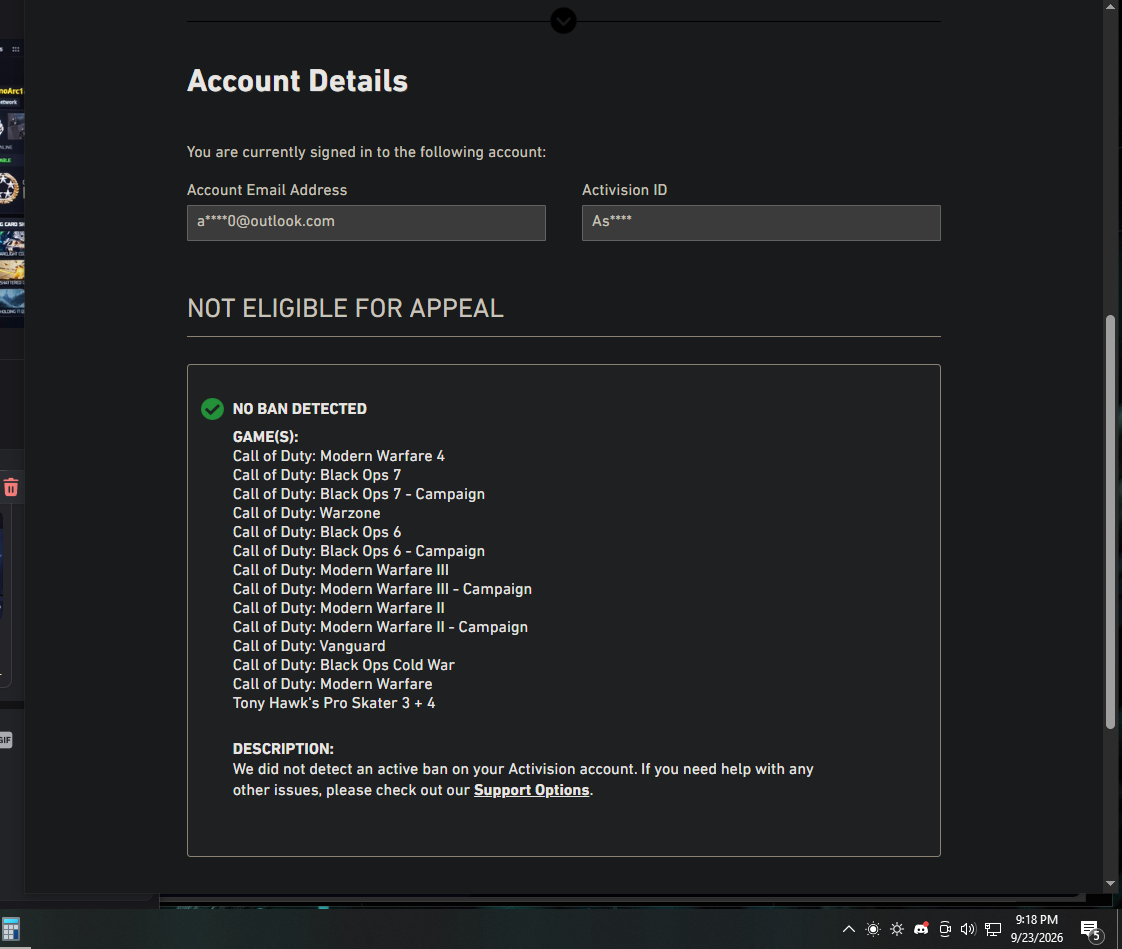Open the notification center with 5 badge
Viewport: 1122px width, 949px height.
tap(1091, 930)
